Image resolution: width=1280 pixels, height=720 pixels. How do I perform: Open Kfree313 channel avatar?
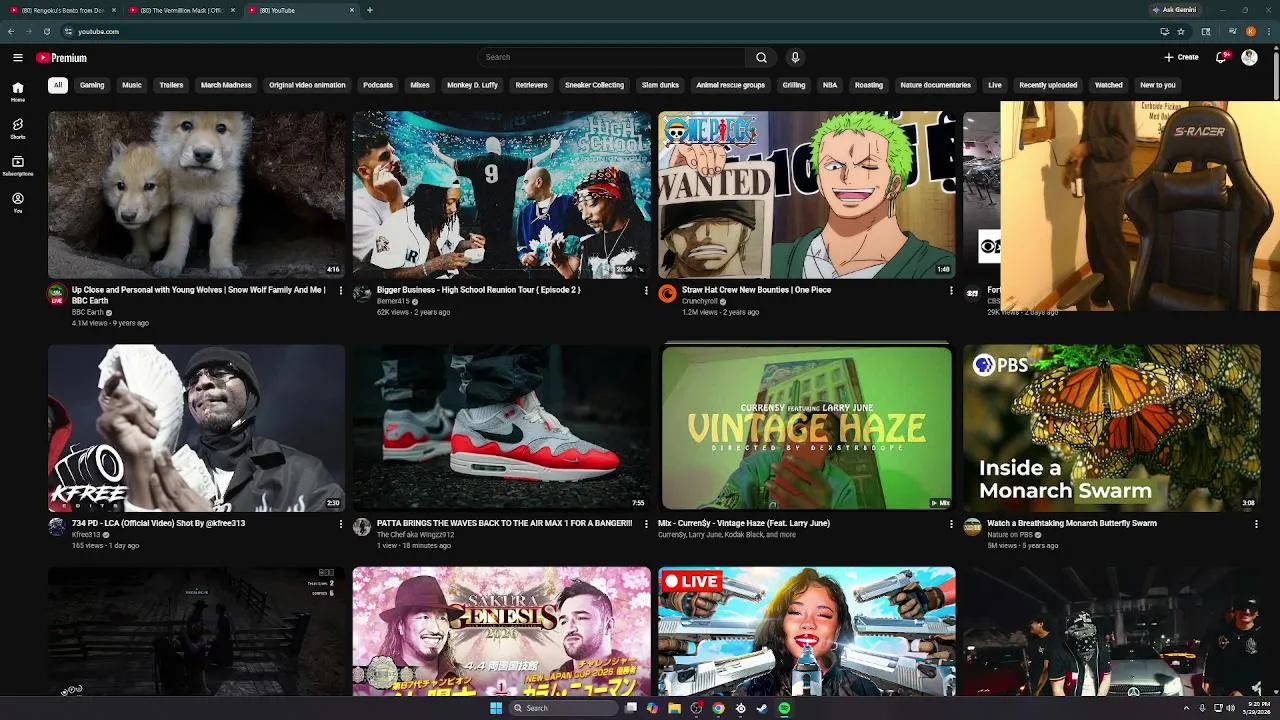click(x=57, y=527)
